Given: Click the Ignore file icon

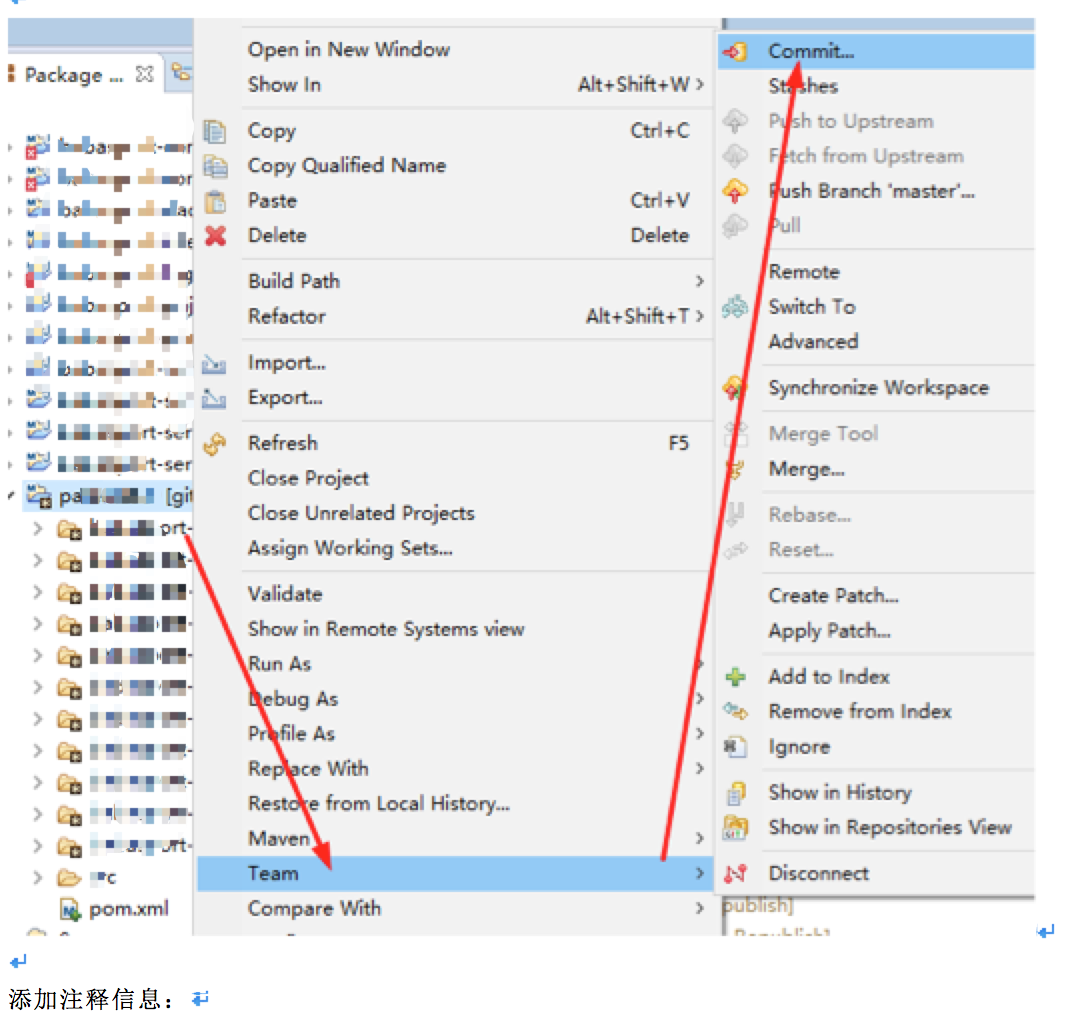Looking at the screenshot, I should (735, 747).
